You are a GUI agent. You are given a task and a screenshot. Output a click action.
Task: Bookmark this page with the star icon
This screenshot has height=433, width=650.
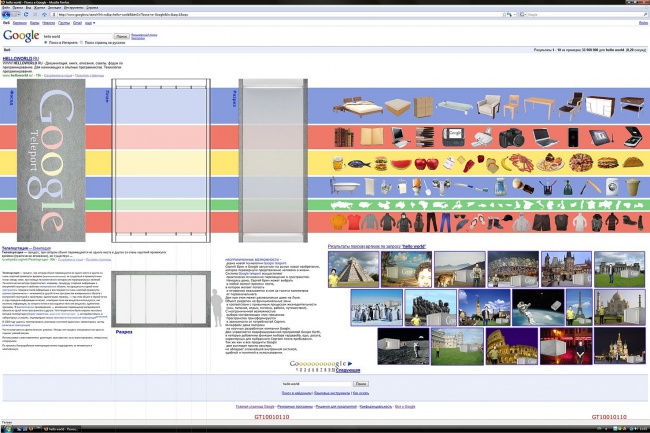tap(504, 15)
